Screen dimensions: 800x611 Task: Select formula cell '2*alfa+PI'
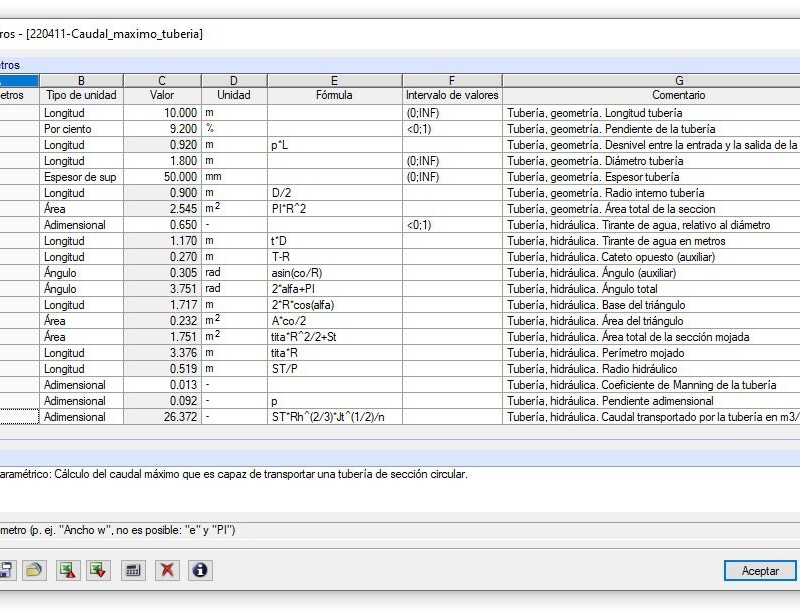click(335, 289)
